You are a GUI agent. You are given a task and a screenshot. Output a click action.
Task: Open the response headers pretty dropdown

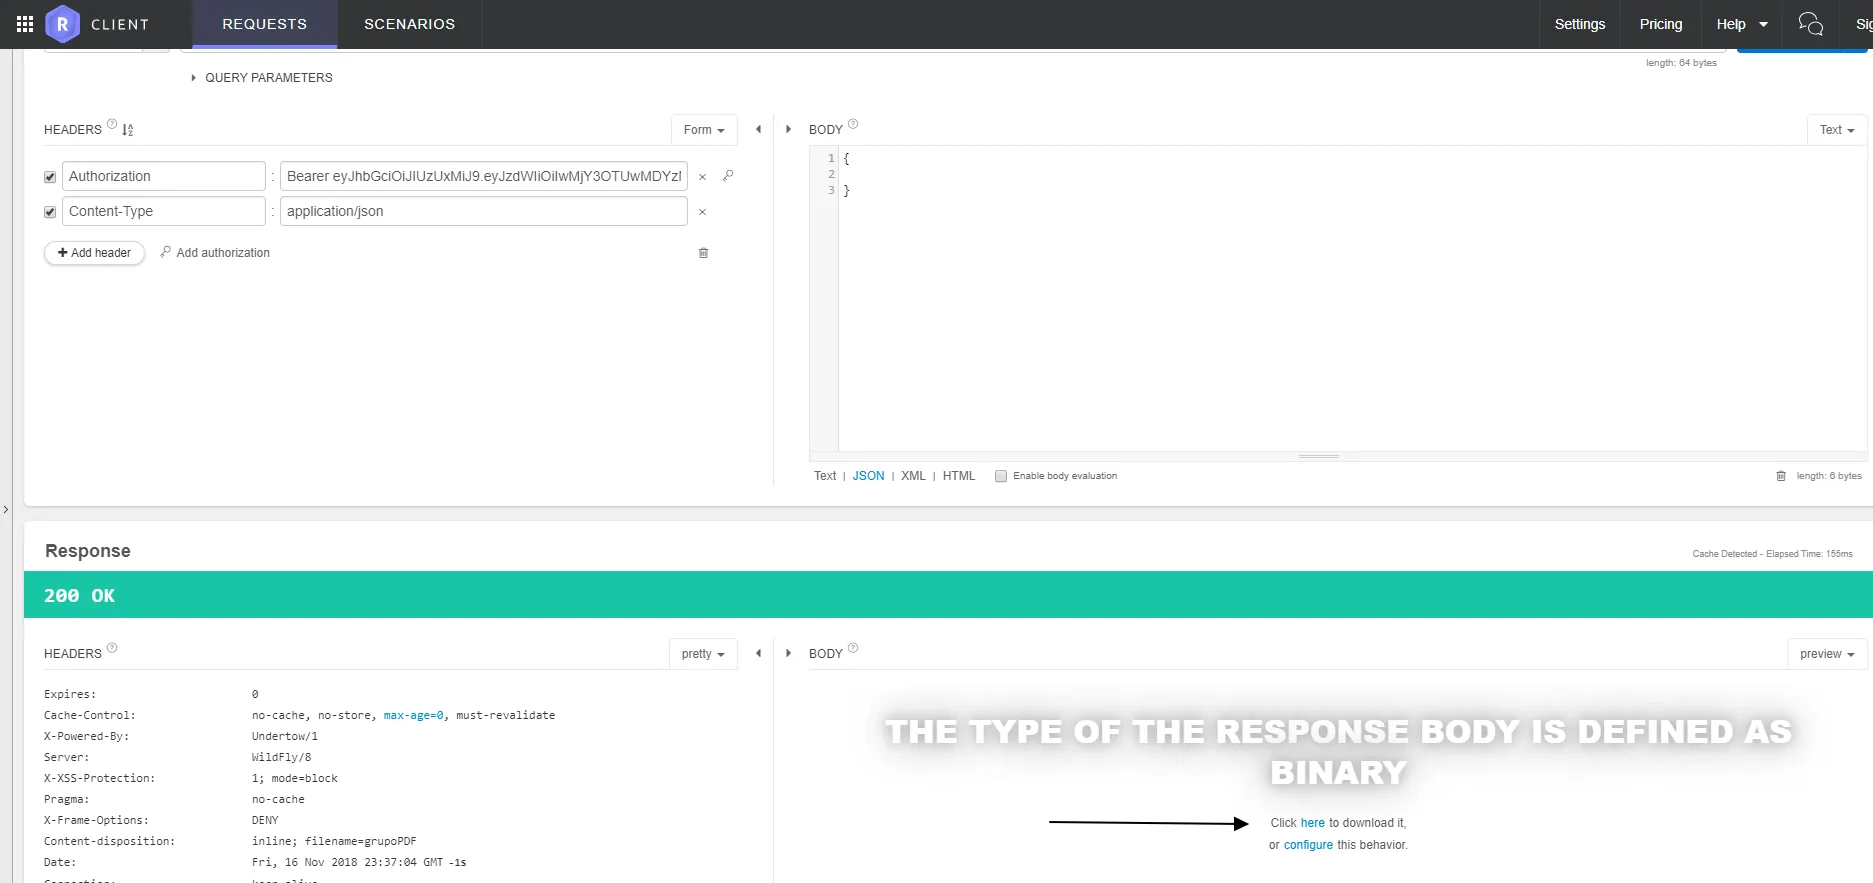tap(703, 654)
